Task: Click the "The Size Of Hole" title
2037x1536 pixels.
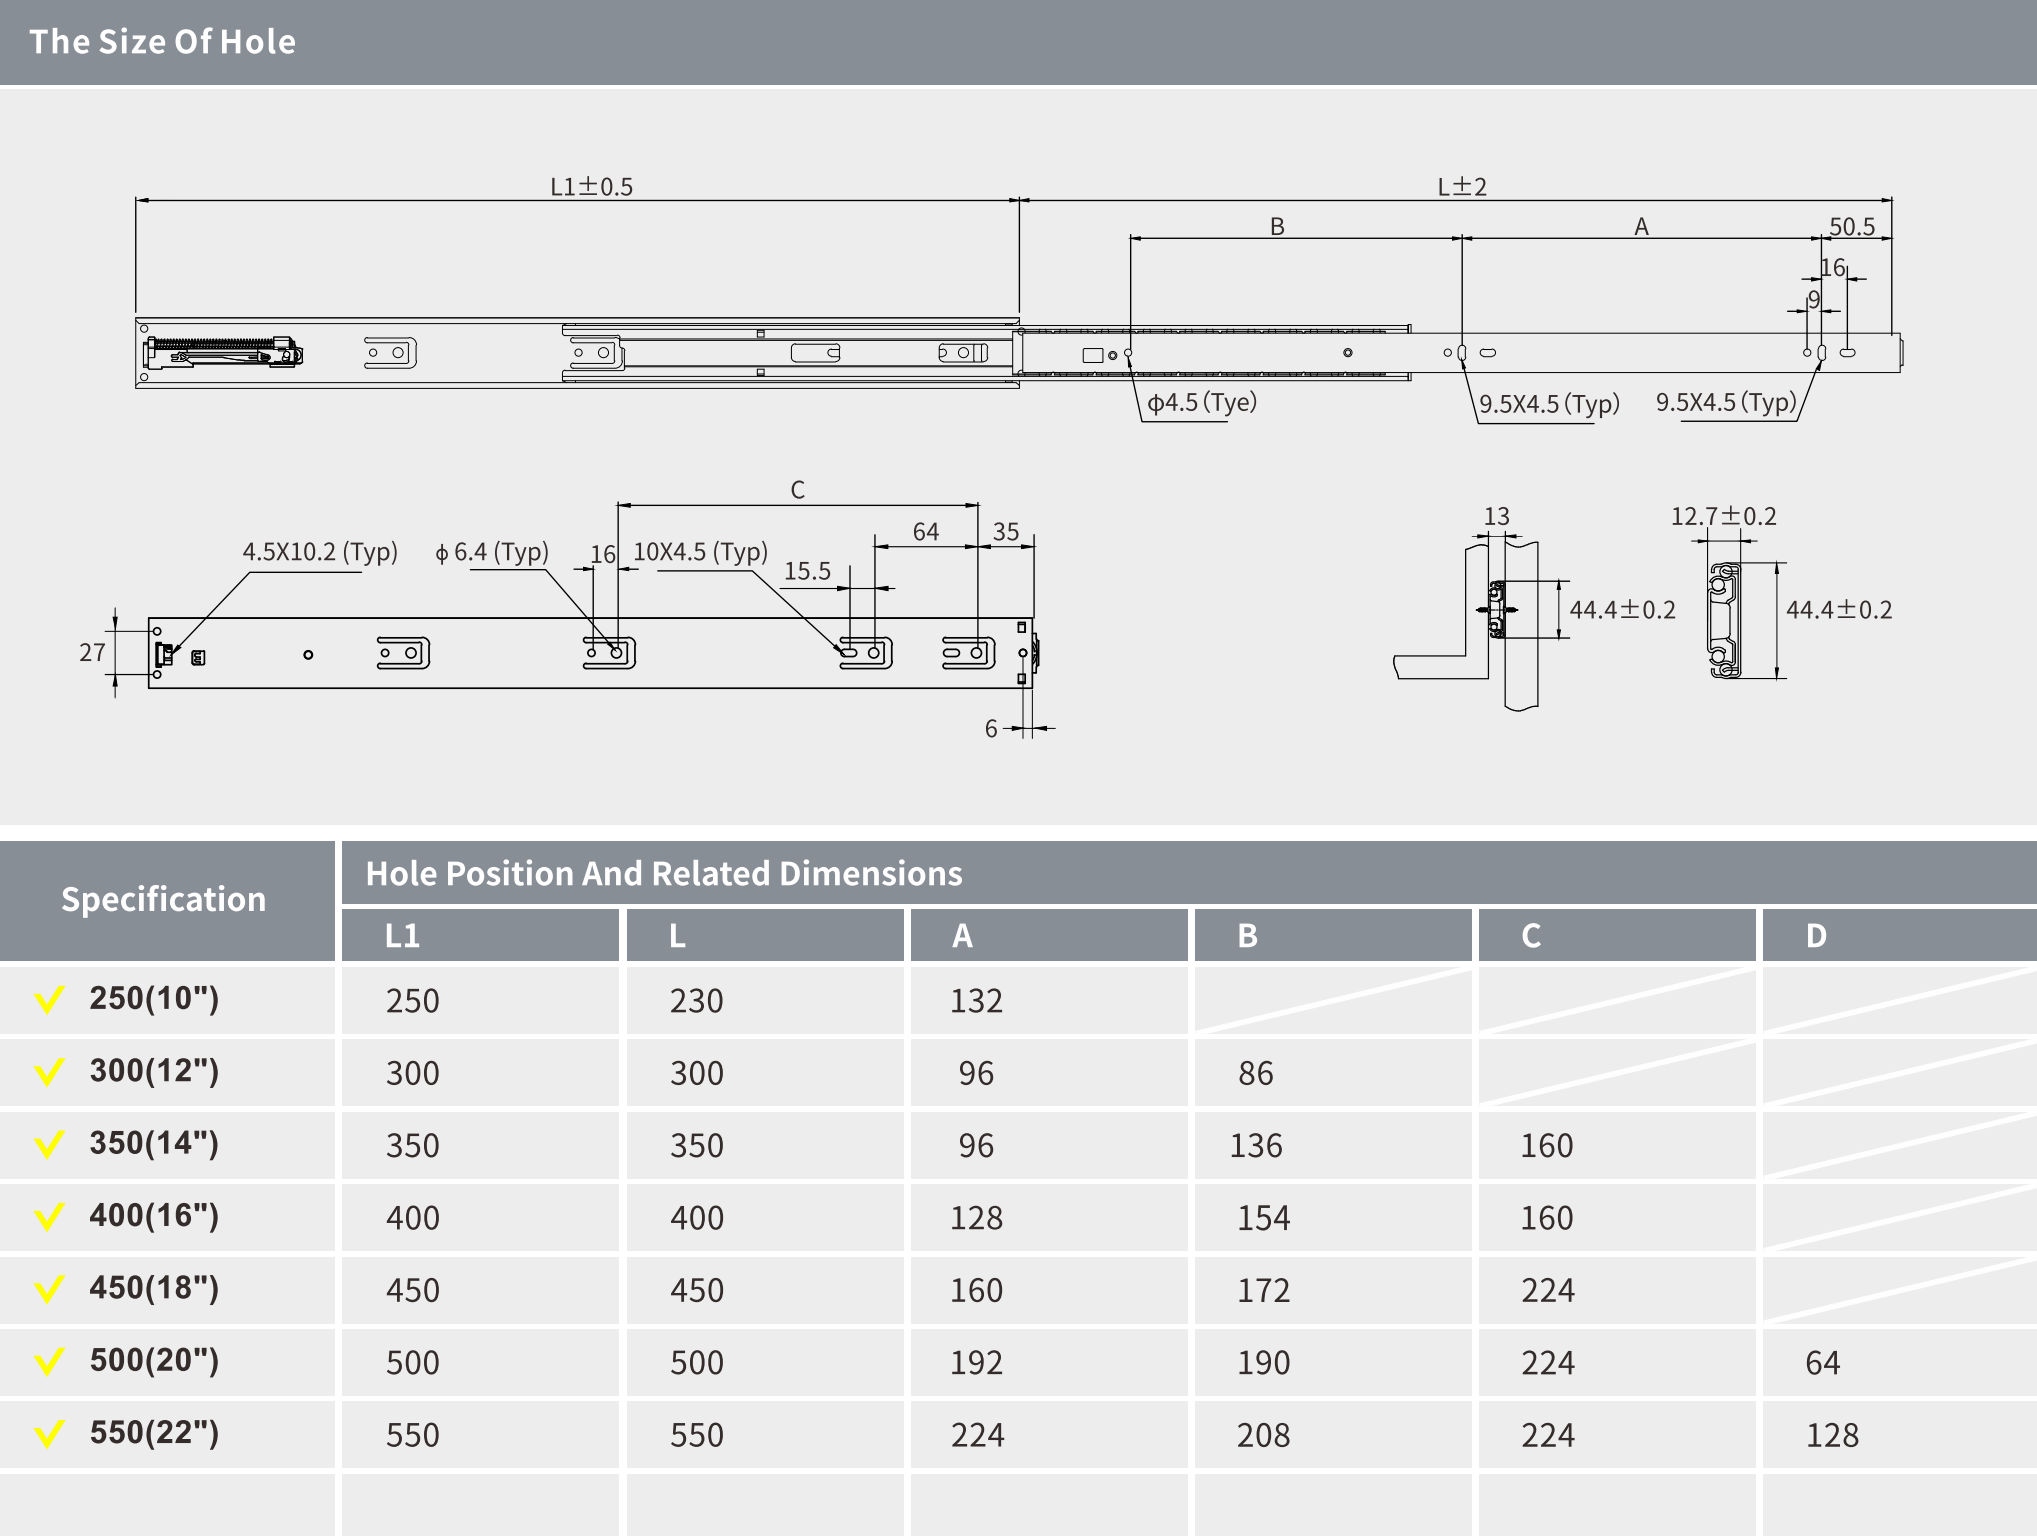Action: point(162,41)
